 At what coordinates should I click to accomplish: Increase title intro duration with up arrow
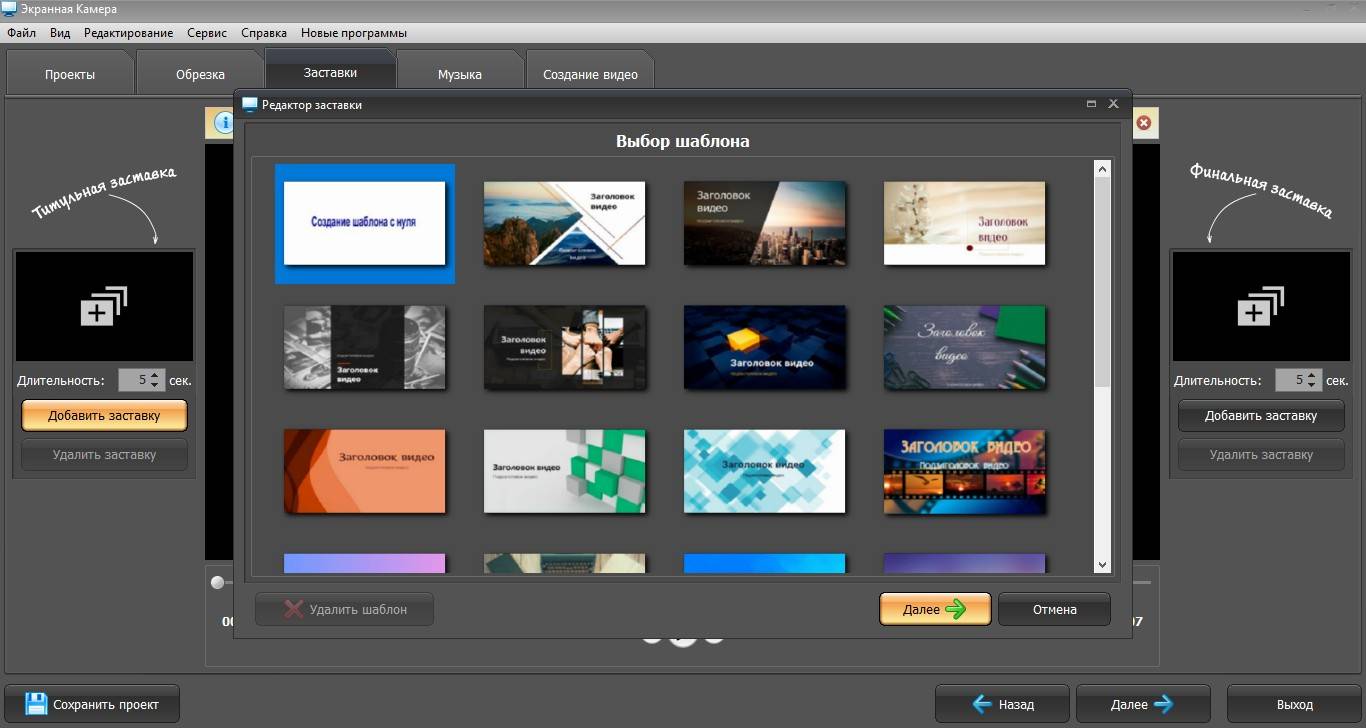(x=154, y=375)
